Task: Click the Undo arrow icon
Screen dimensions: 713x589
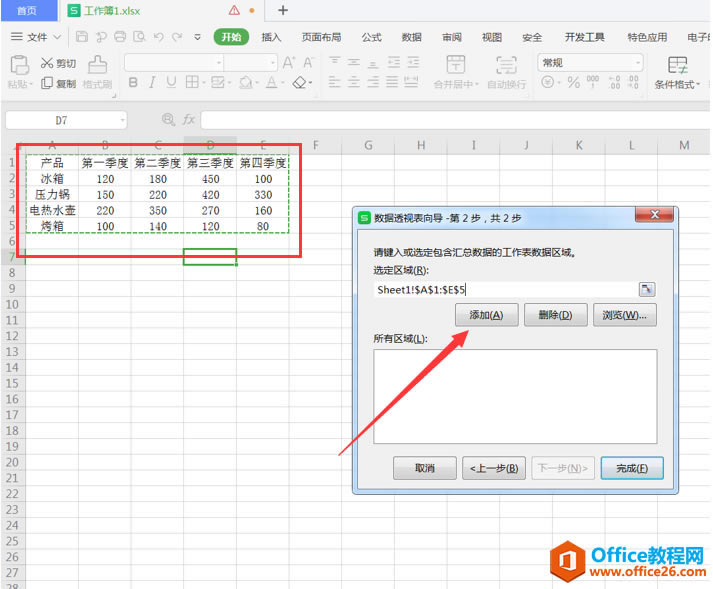Action: point(158,37)
